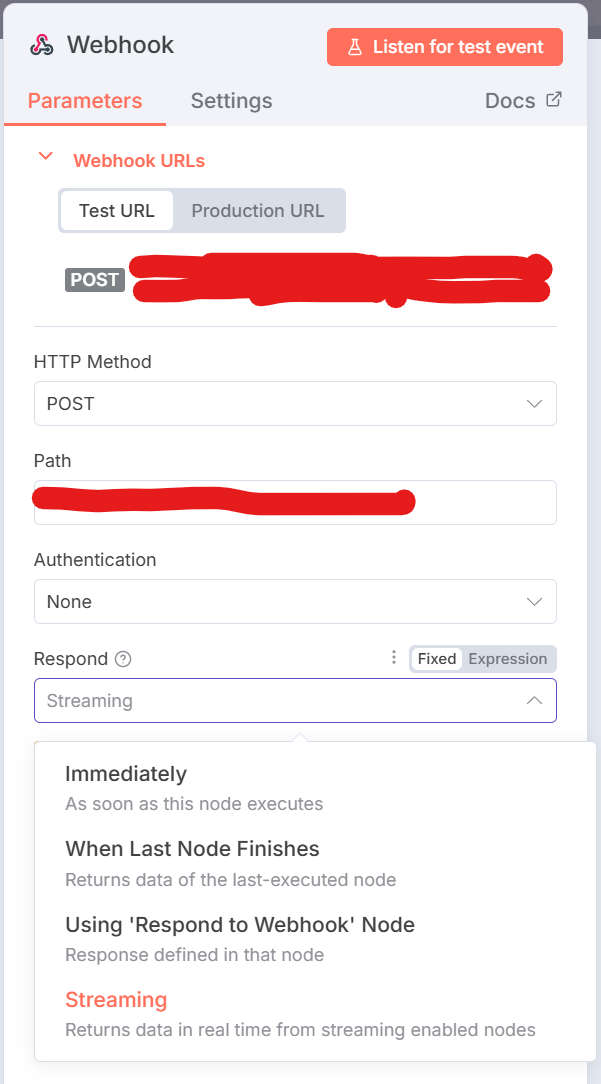This screenshot has width=601, height=1084.
Task: Set Respond field to Expression mode
Action: (508, 659)
